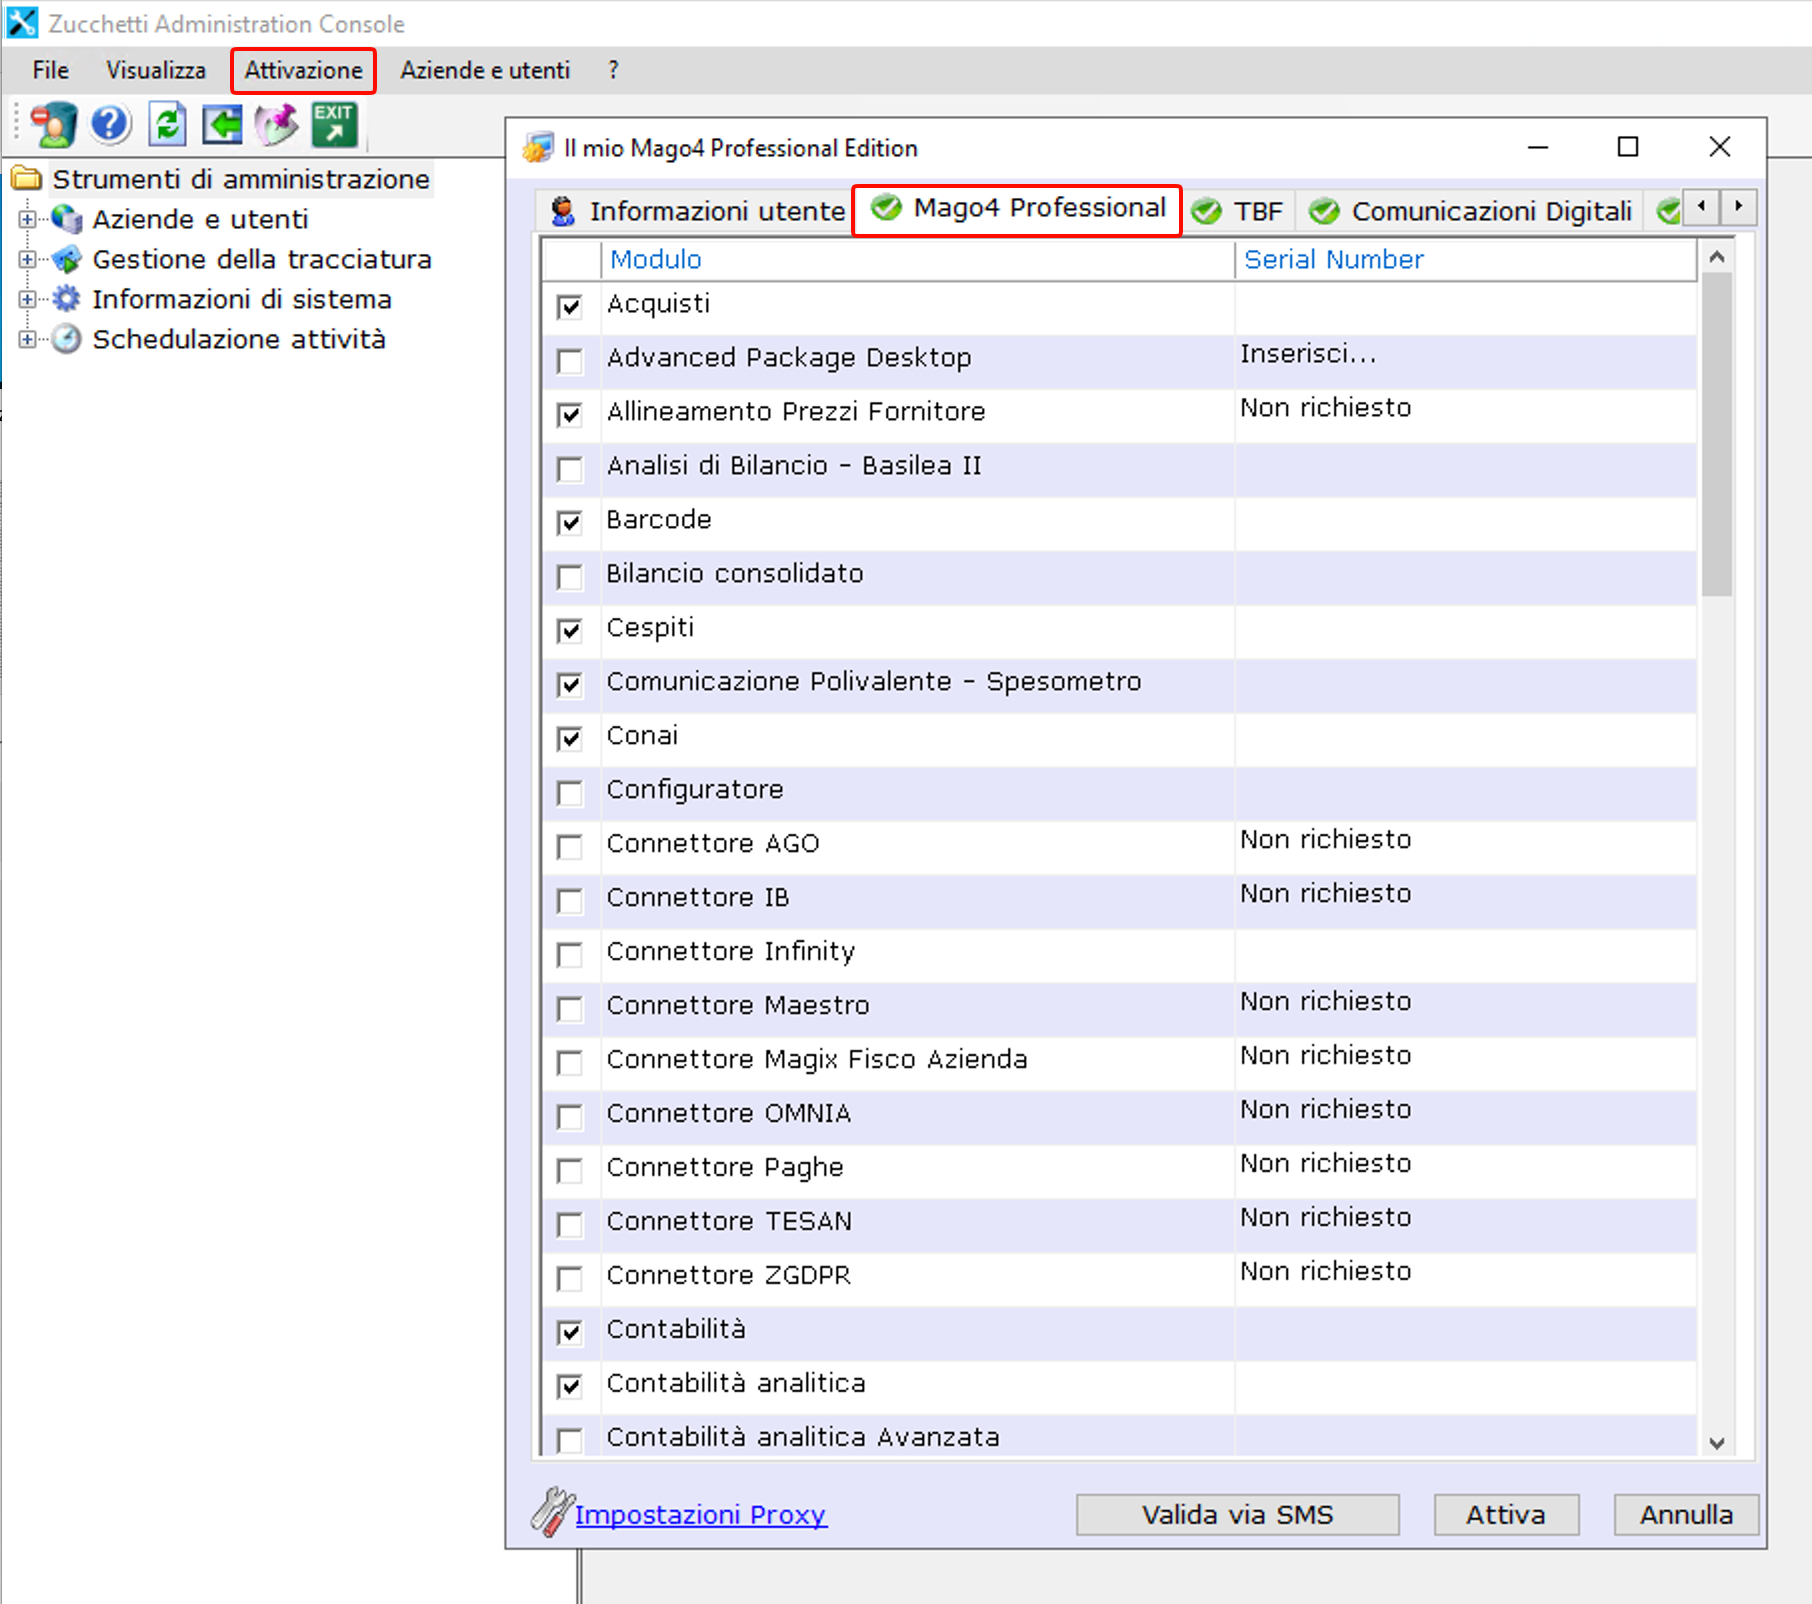This screenshot has width=1812, height=1604.
Task: Check the Advanced Package Desktop checkbox
Action: coord(570,360)
